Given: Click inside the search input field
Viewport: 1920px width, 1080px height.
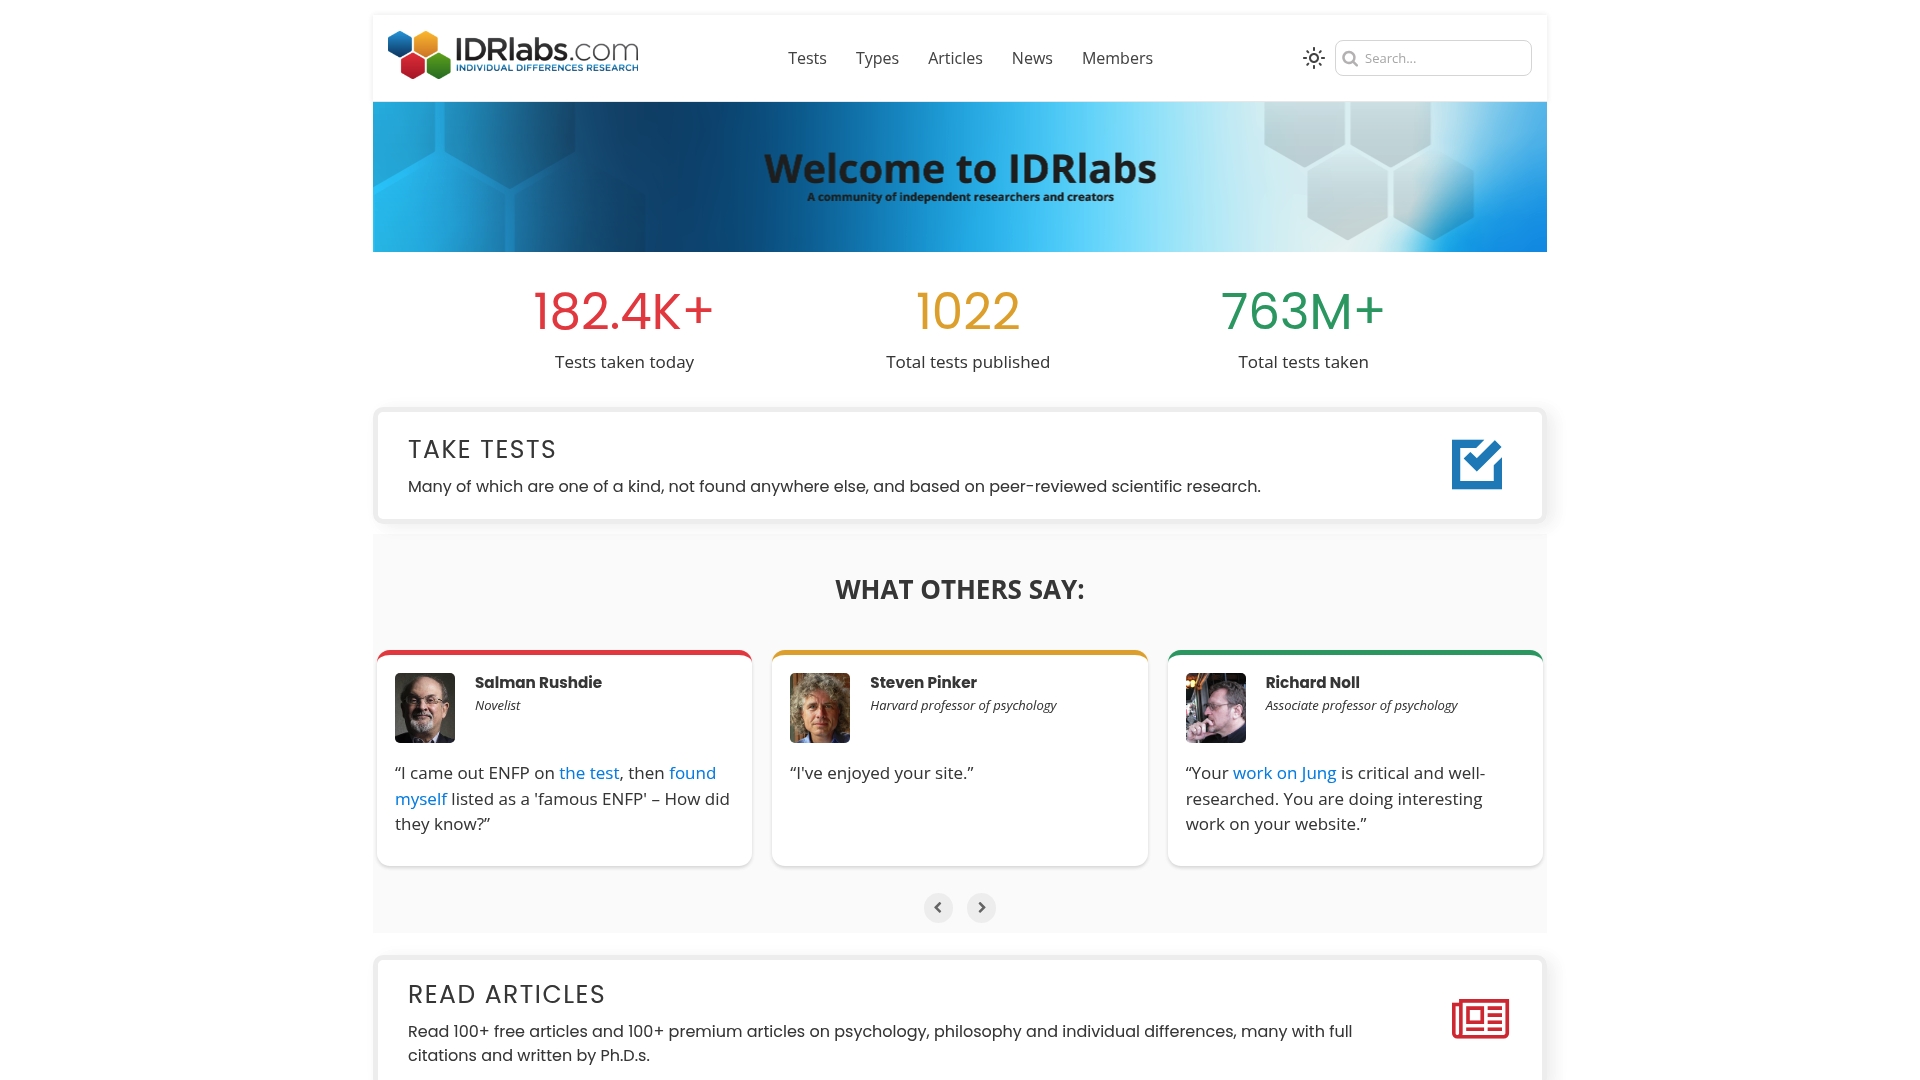Looking at the screenshot, I should click(x=1440, y=58).
